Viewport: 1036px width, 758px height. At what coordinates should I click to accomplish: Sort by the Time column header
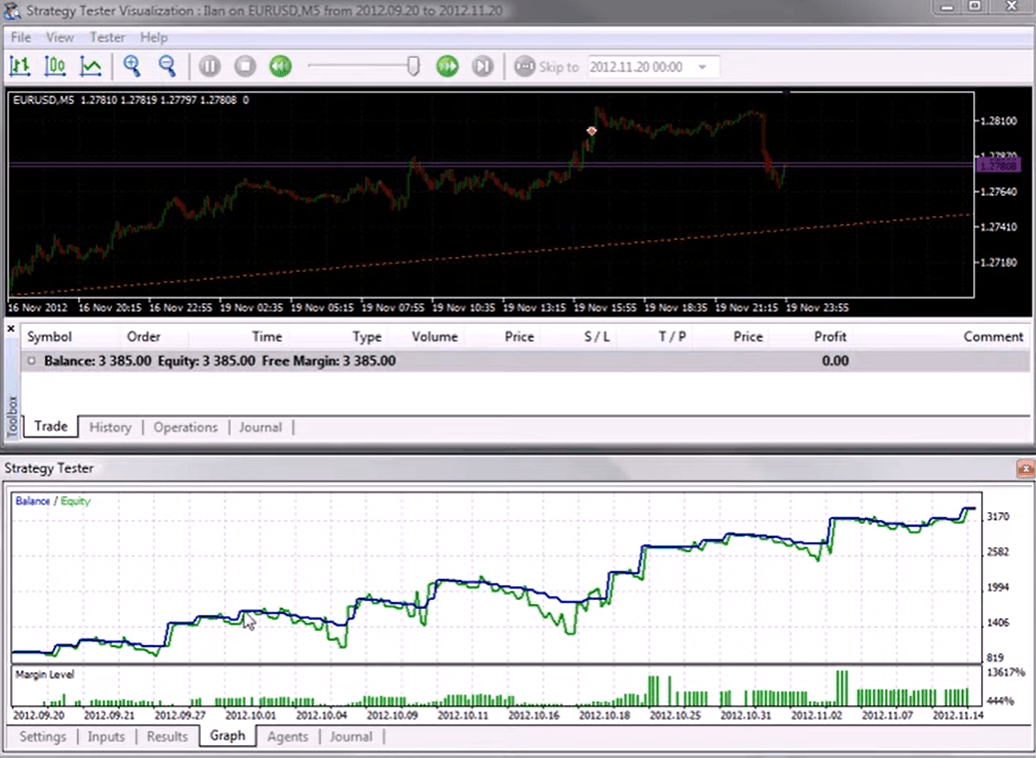267,336
